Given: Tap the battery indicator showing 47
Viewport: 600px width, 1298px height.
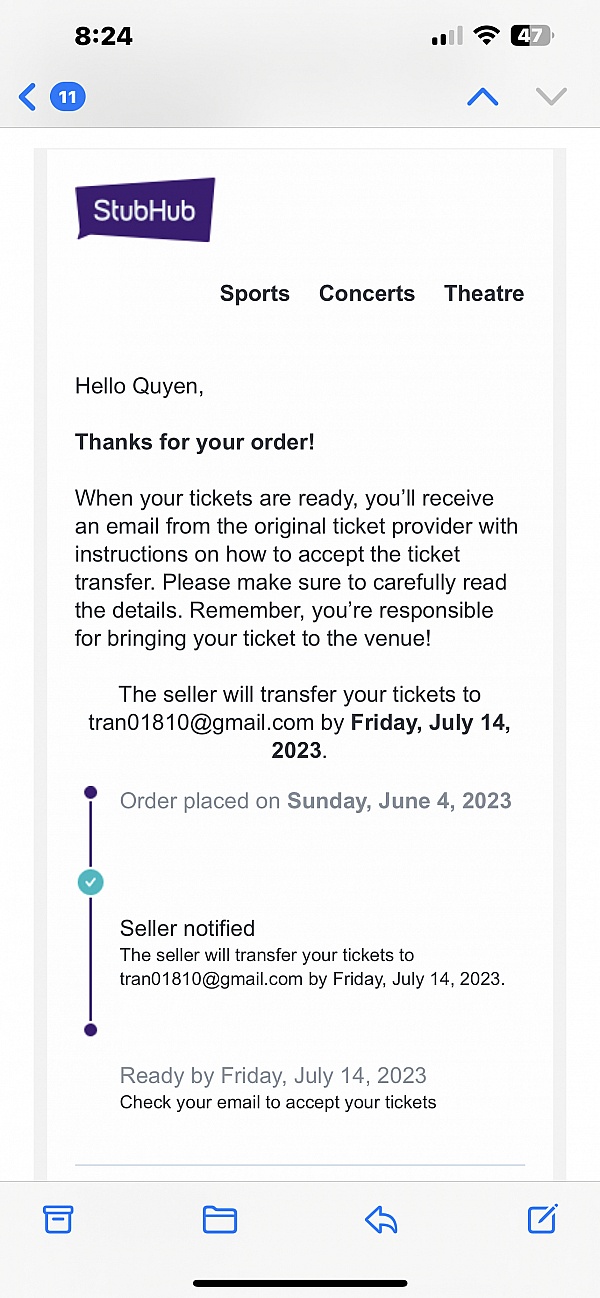Looking at the screenshot, I should click(x=533, y=34).
